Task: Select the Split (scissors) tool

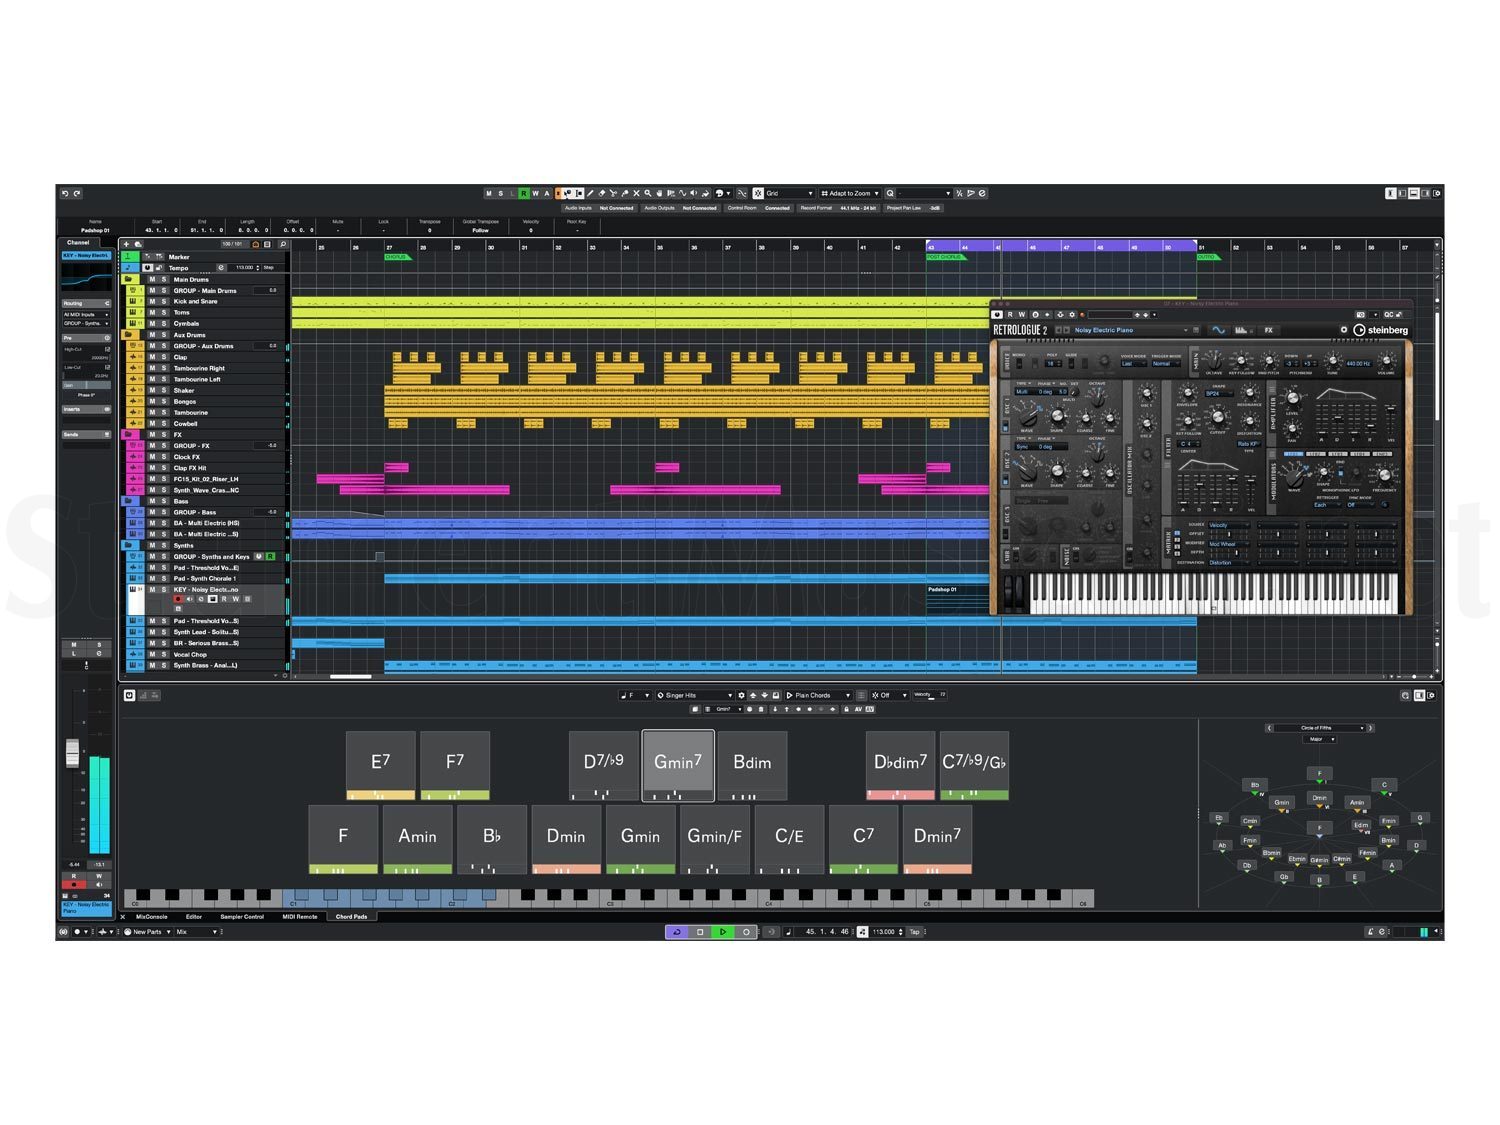Action: pos(613,193)
